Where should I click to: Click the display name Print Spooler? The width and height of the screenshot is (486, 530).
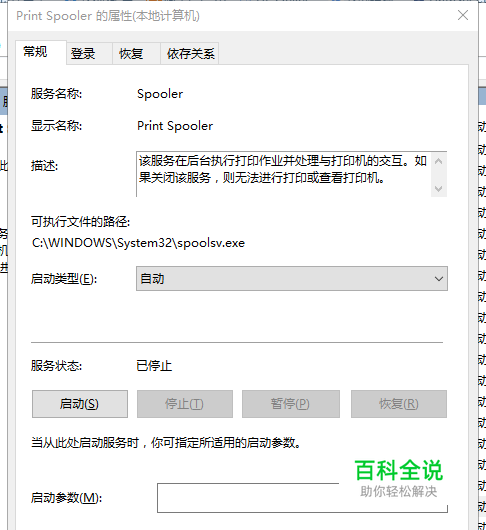[x=175, y=126]
